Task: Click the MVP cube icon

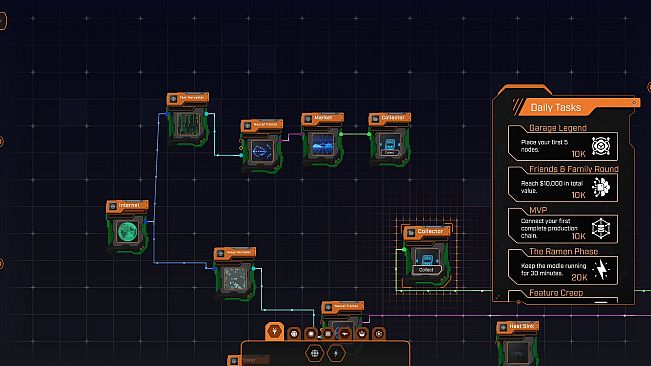Action: point(601,228)
